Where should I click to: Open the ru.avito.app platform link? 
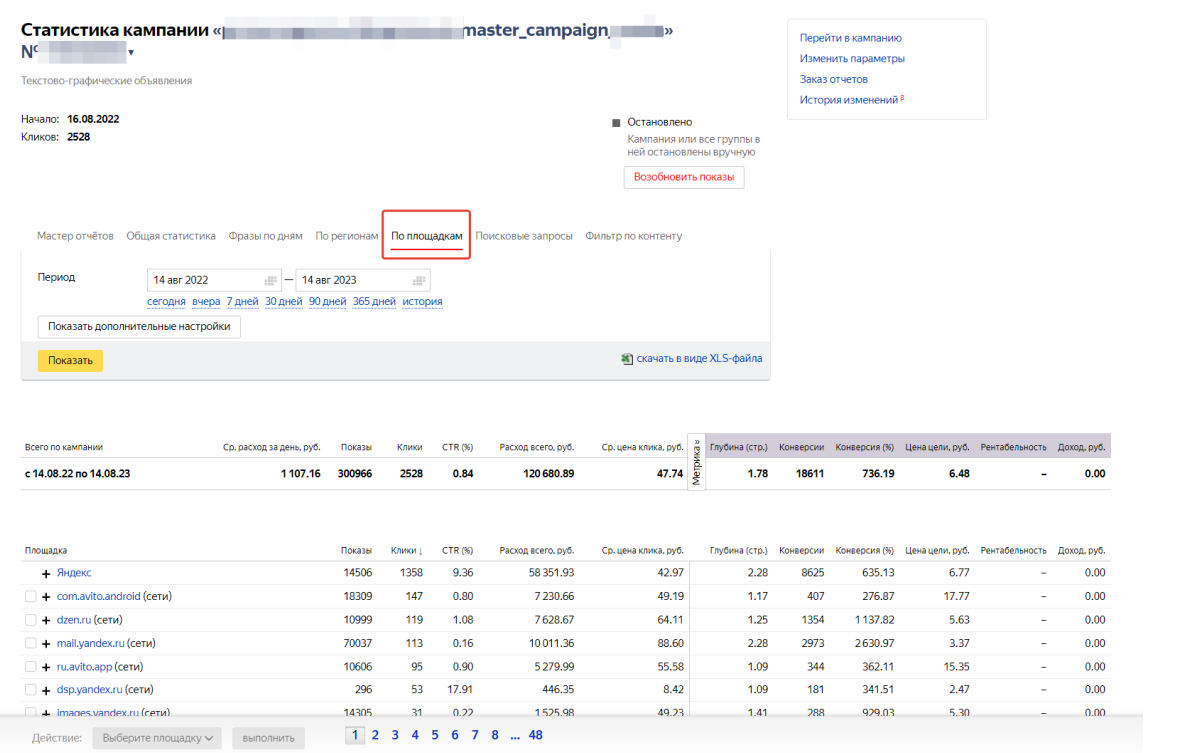point(85,666)
